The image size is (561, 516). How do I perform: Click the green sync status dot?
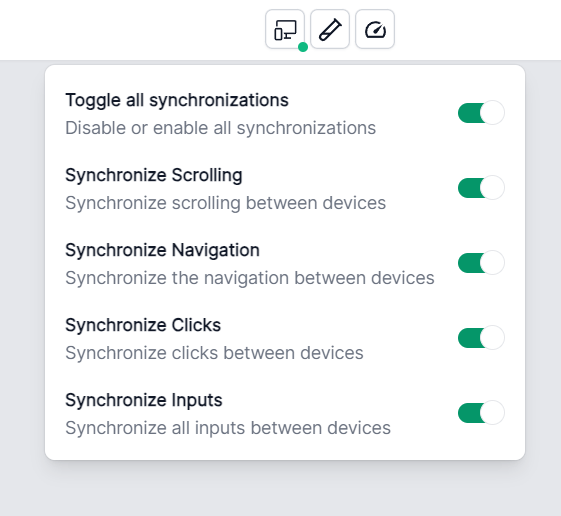point(303,47)
